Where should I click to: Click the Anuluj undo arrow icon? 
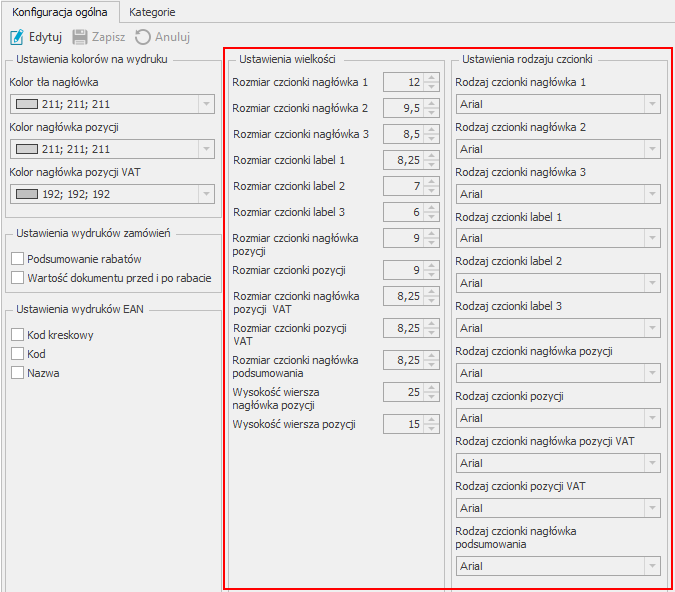pos(143,37)
